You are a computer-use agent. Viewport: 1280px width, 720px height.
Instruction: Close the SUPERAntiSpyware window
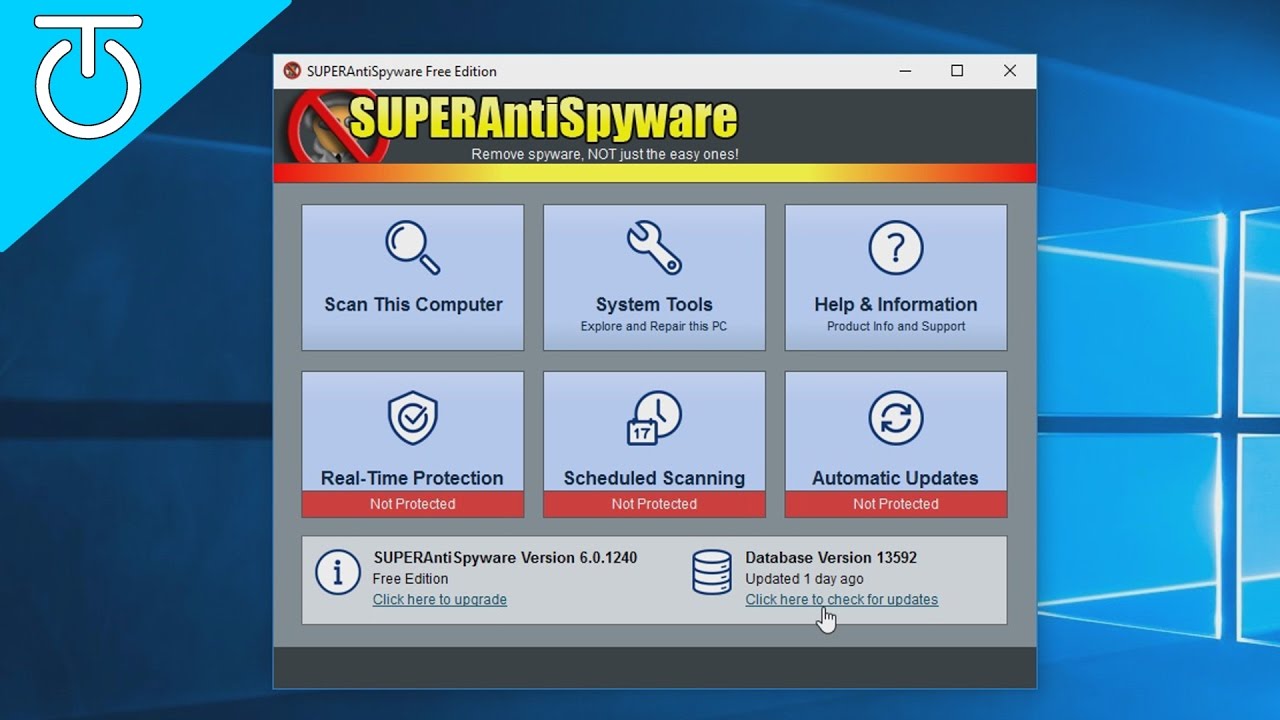[1010, 71]
